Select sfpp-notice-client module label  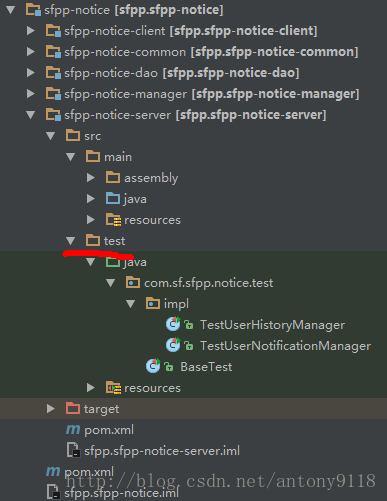point(191,31)
